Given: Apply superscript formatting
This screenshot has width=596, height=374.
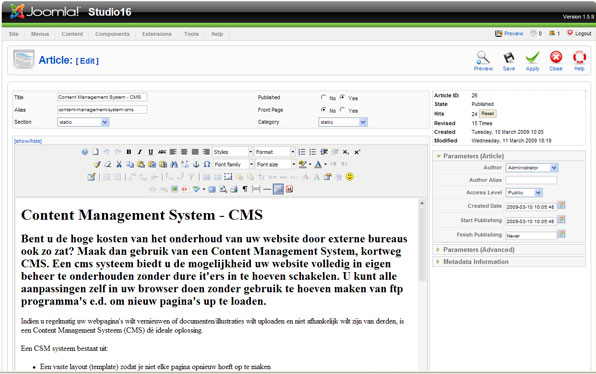Looking at the screenshot, I should coord(357,152).
